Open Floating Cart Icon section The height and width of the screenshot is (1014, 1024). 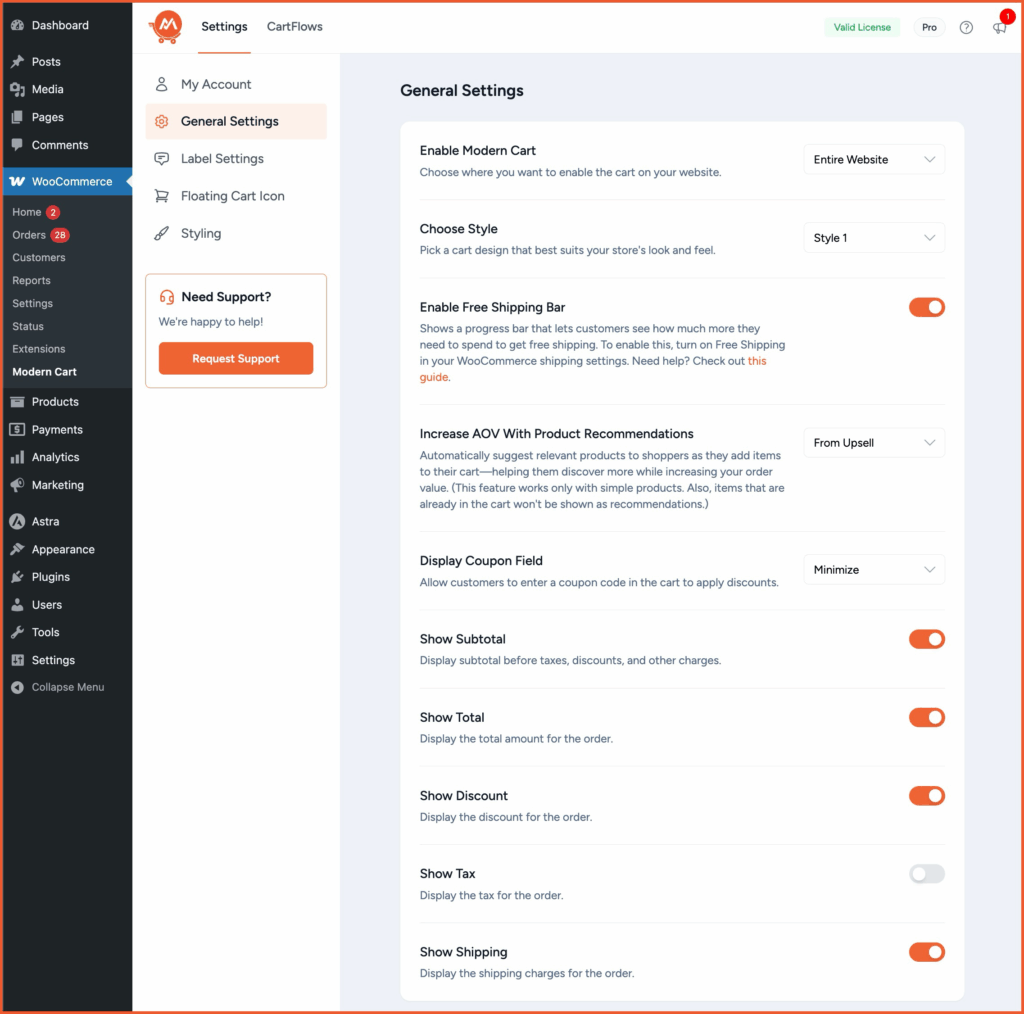pyautogui.click(x=236, y=196)
